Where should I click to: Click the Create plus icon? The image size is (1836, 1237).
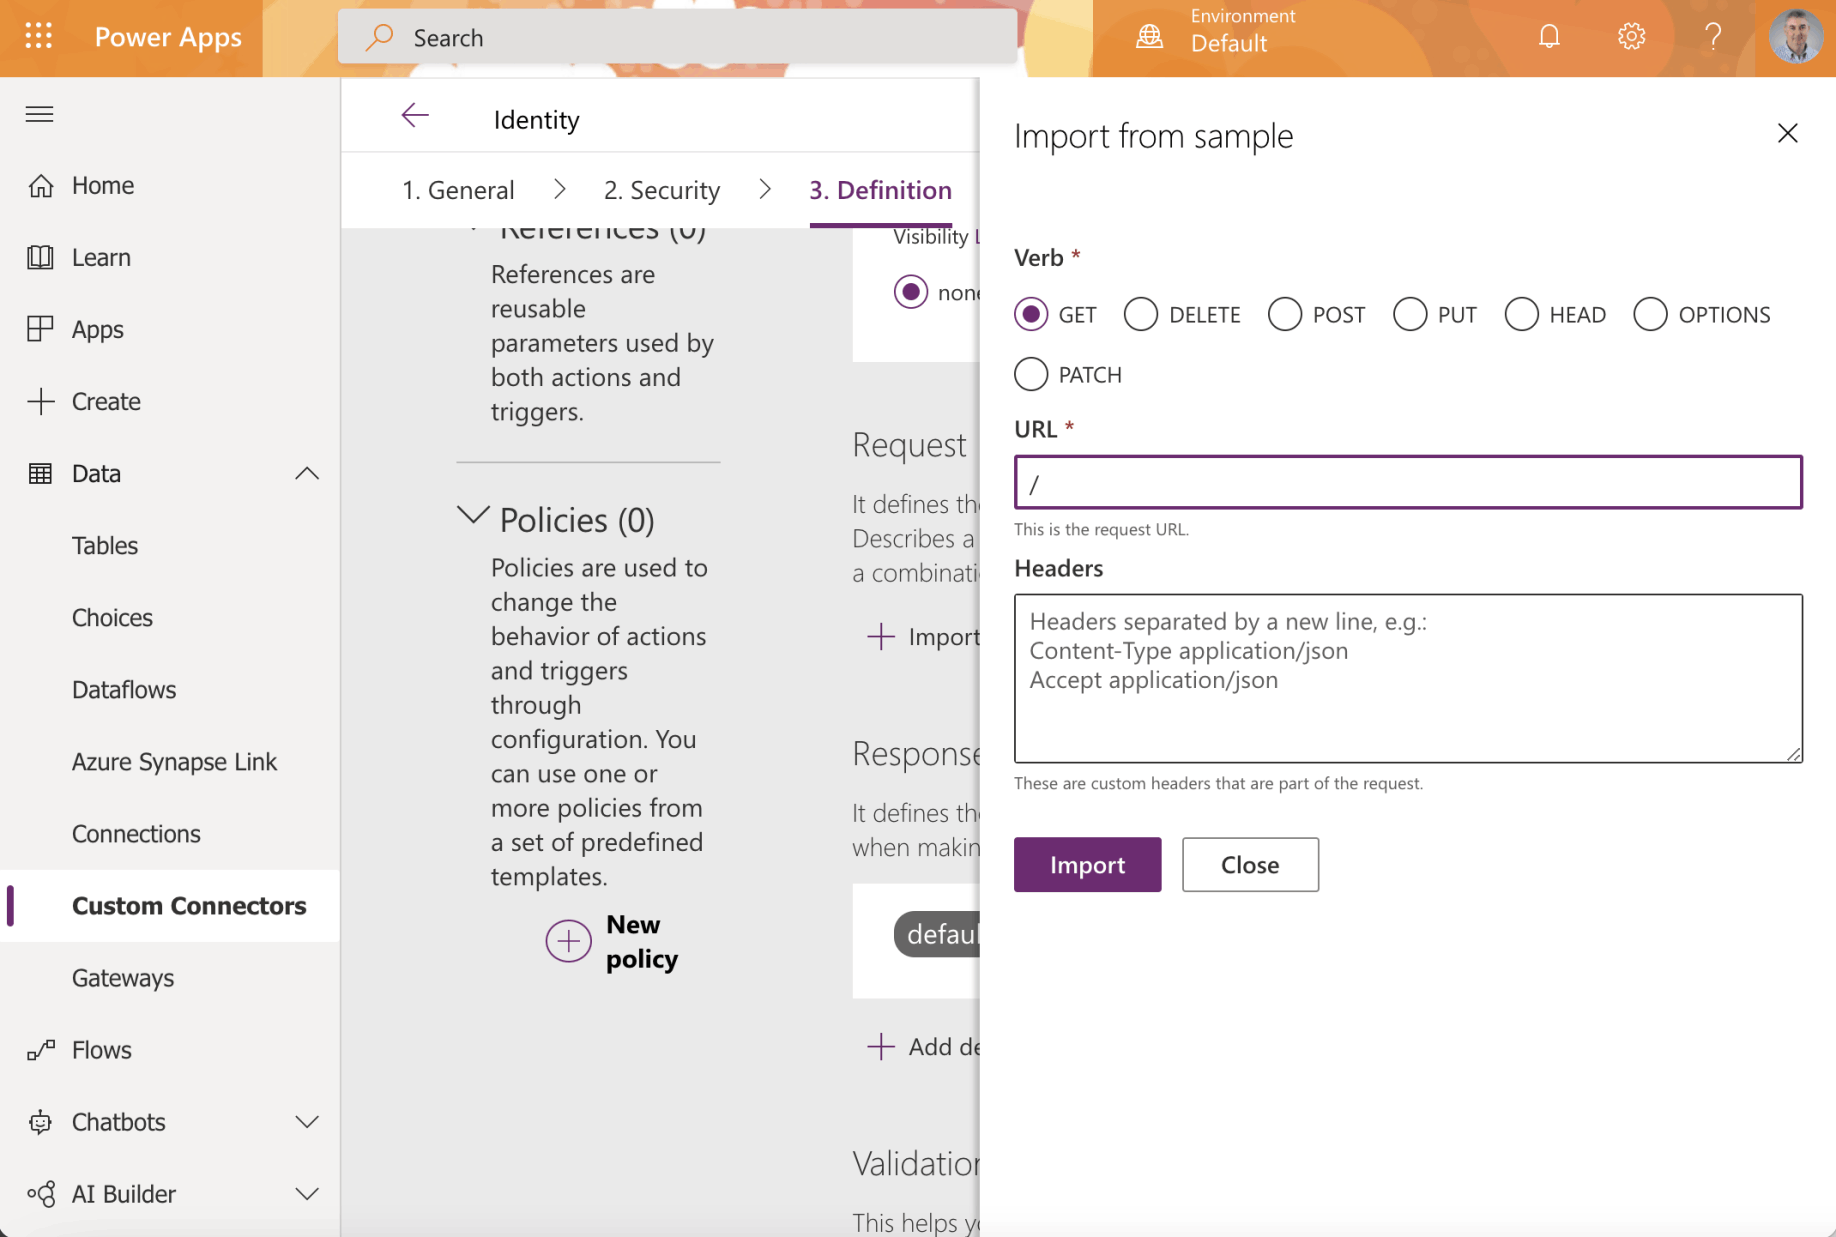point(40,402)
